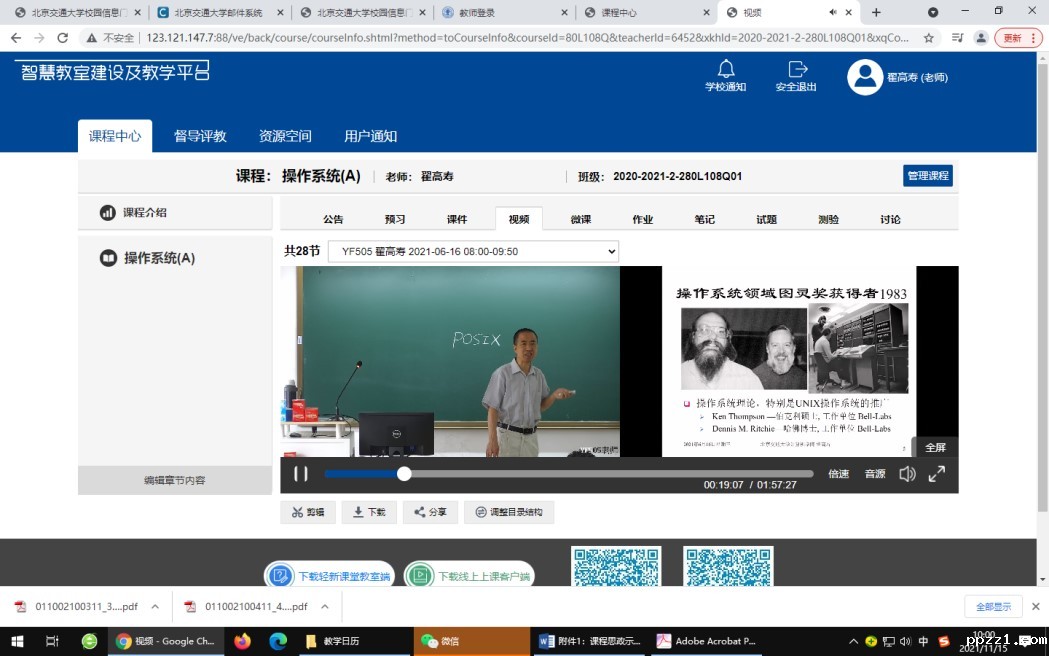Open a new browser tab with plus
Viewport: 1049px width, 656px height.
tap(876, 12)
